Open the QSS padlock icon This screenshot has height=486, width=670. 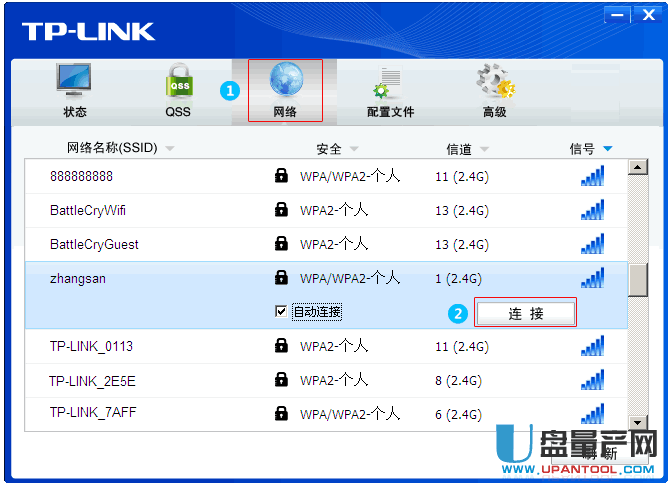pyautogui.click(x=179, y=81)
